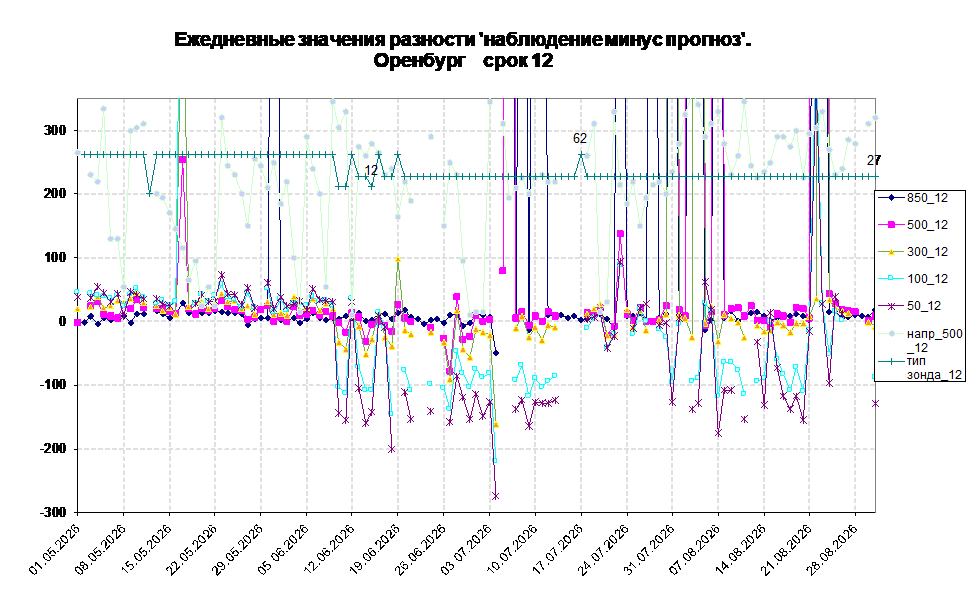976x599 pixels.
Task: Click the x-axis date 07.08.2026
Action: 696,549
